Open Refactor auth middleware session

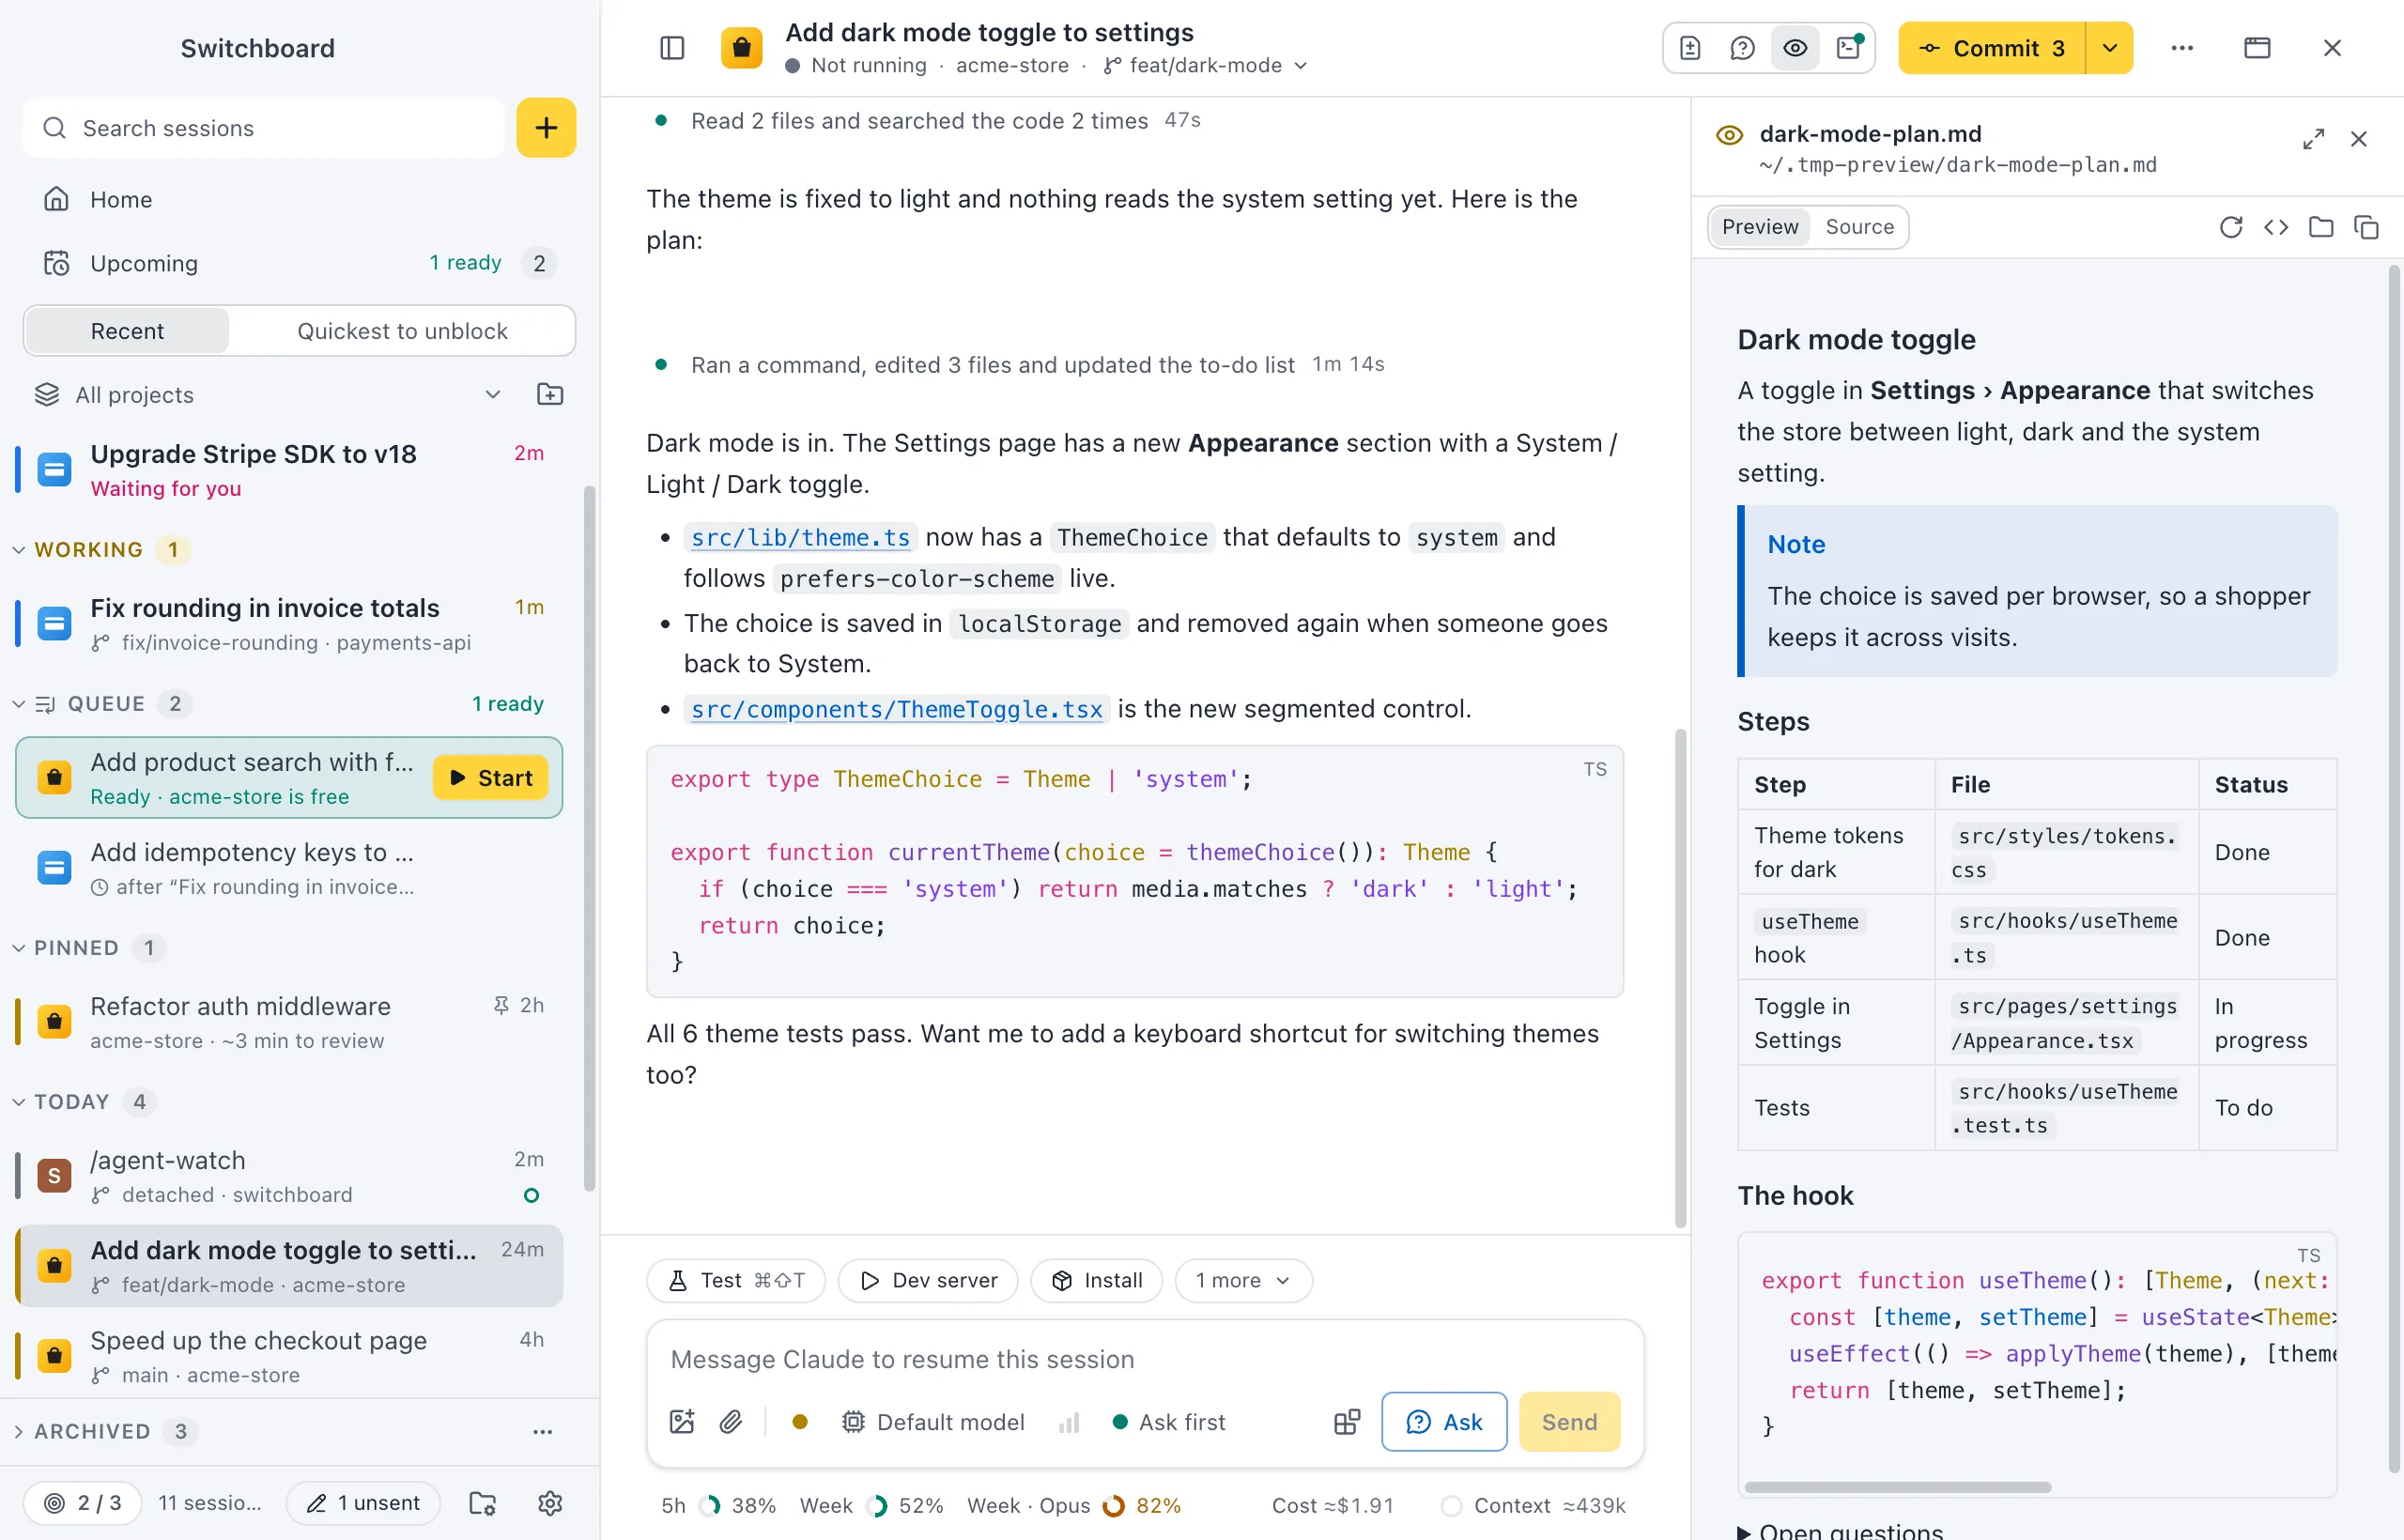[x=290, y=1022]
